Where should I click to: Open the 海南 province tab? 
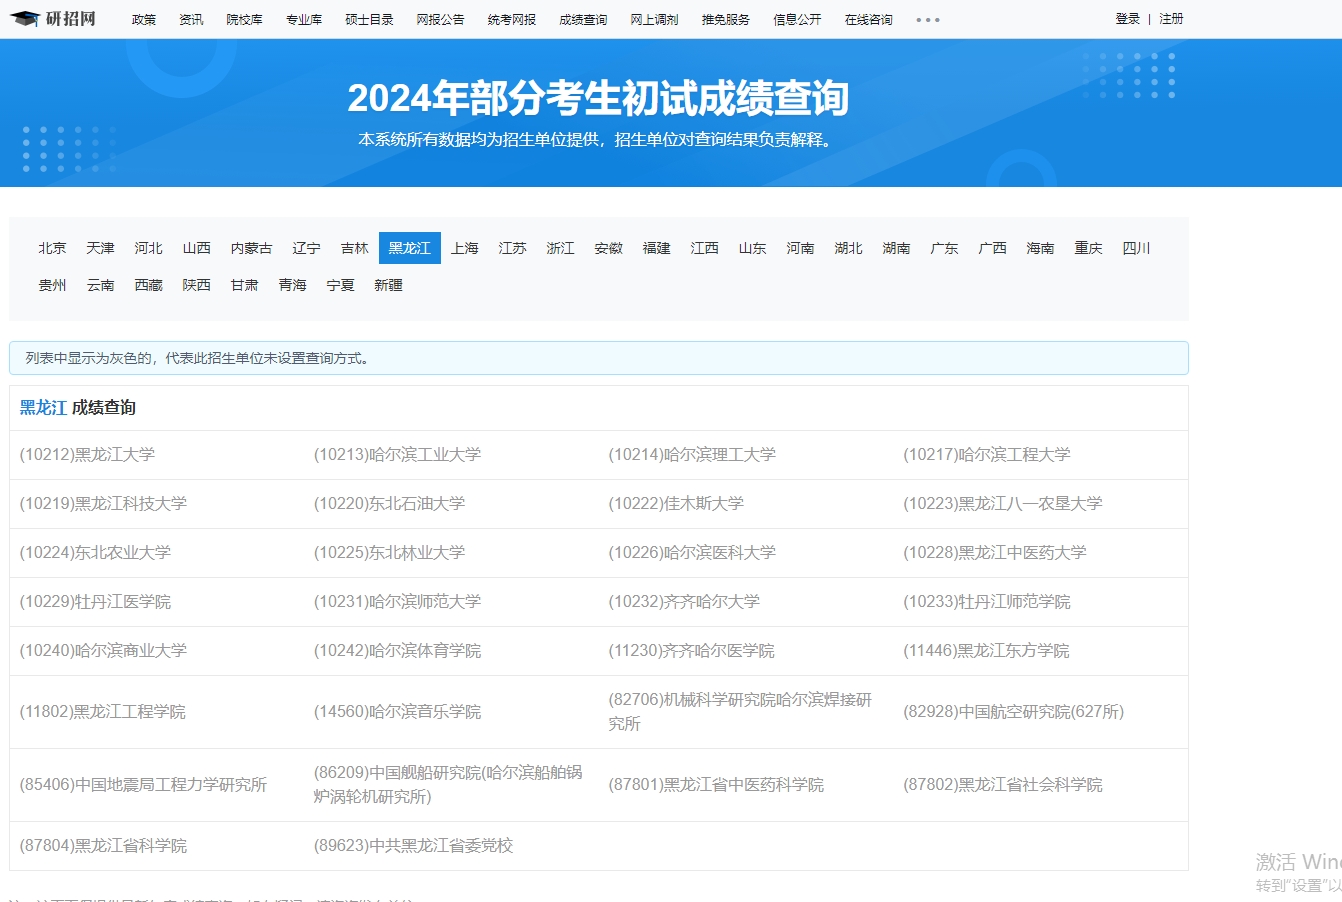pyautogui.click(x=1041, y=248)
